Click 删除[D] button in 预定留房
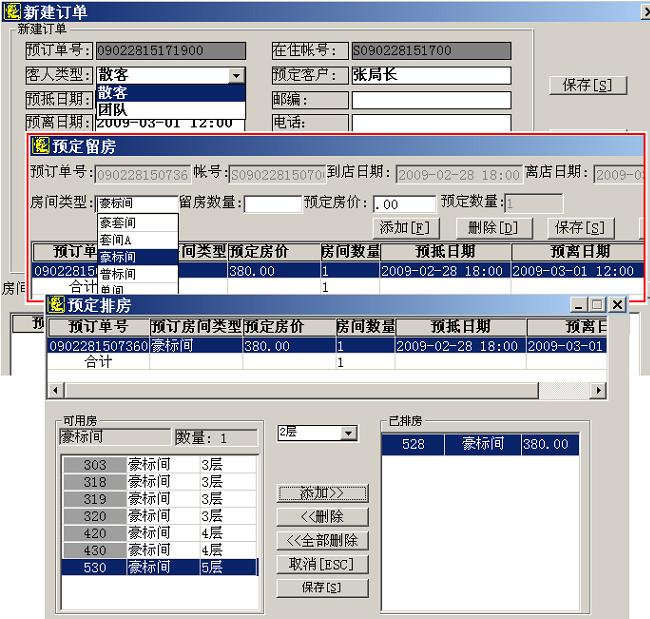Image resolution: width=650 pixels, height=619 pixels. [493, 228]
